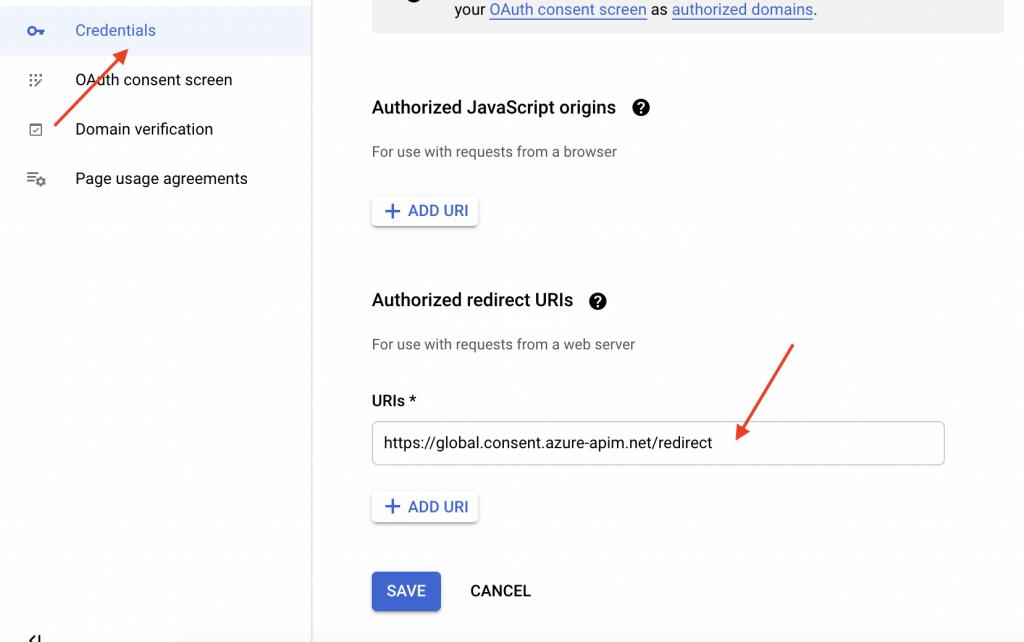1024x642 pixels.
Task: Open Page usage agreements section
Action: [x=161, y=179]
